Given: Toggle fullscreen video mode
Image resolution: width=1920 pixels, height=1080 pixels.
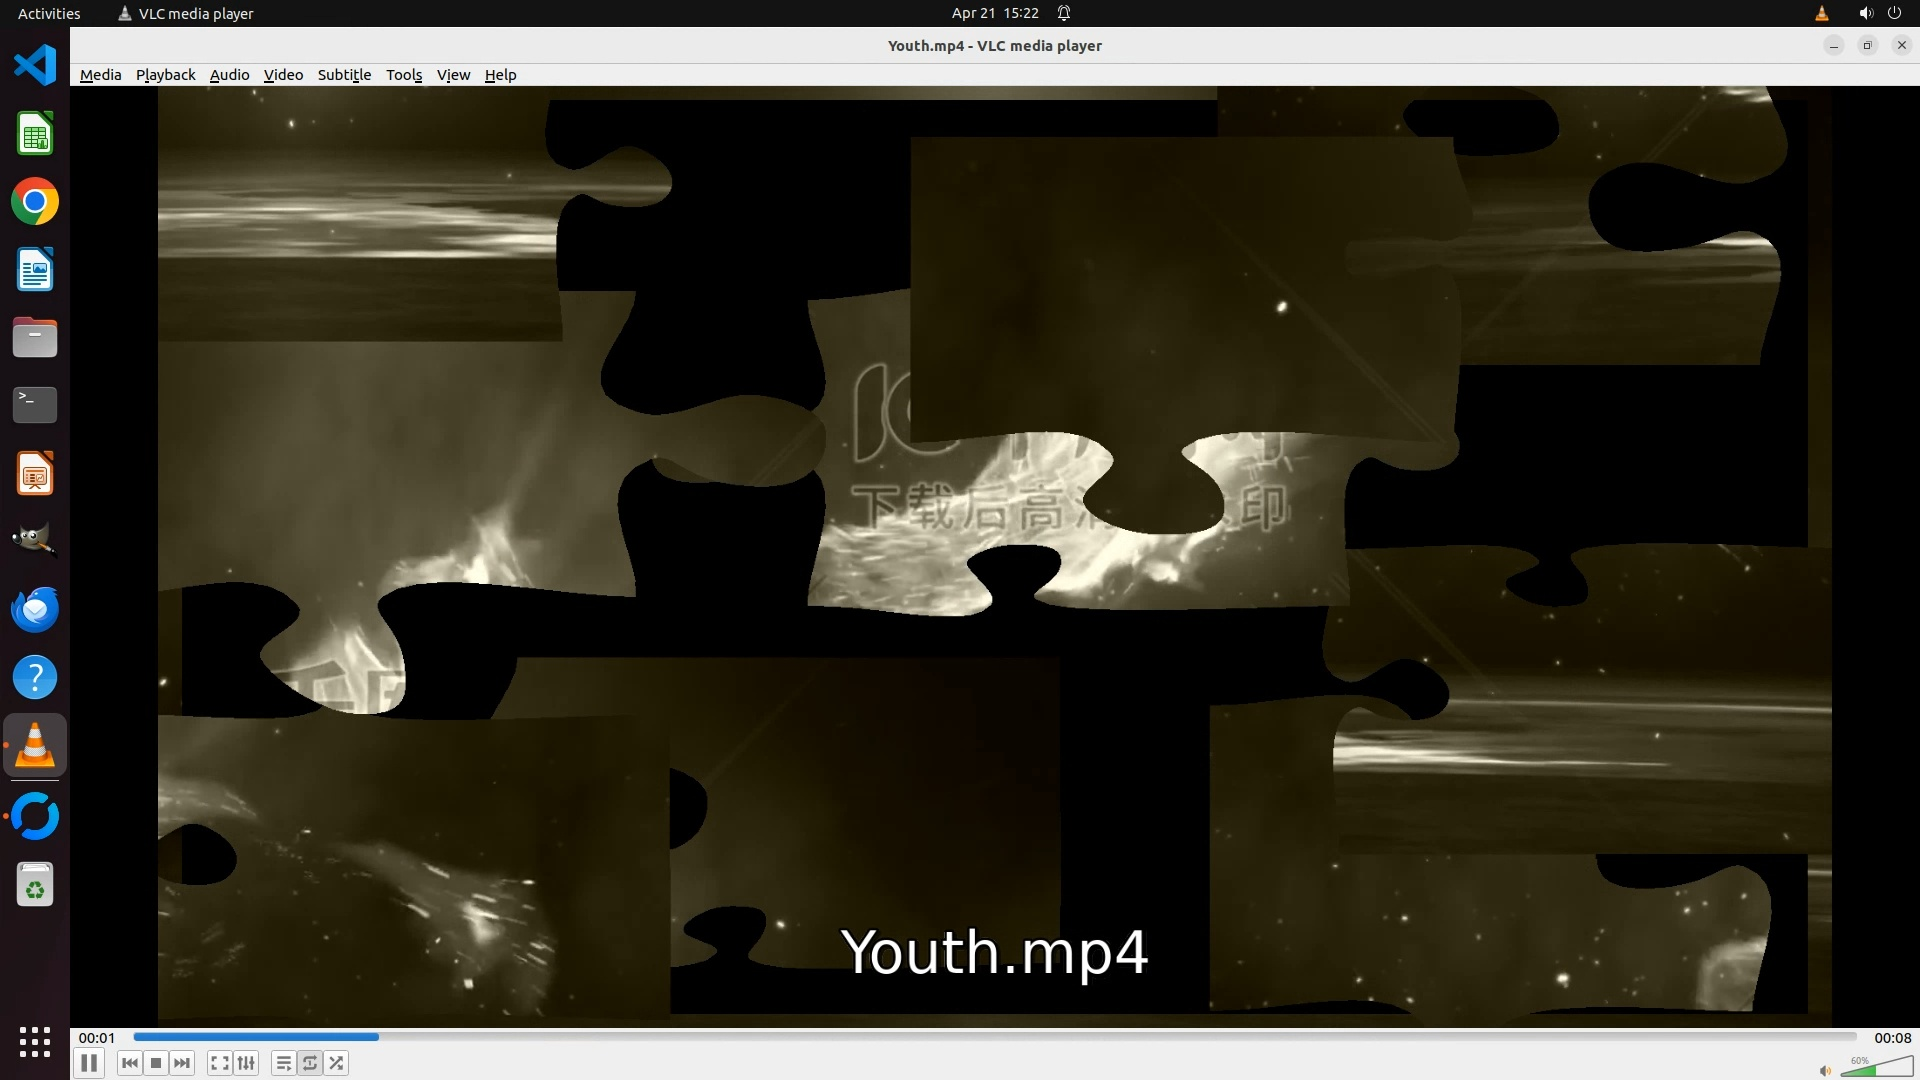Looking at the screenshot, I should tap(219, 1063).
